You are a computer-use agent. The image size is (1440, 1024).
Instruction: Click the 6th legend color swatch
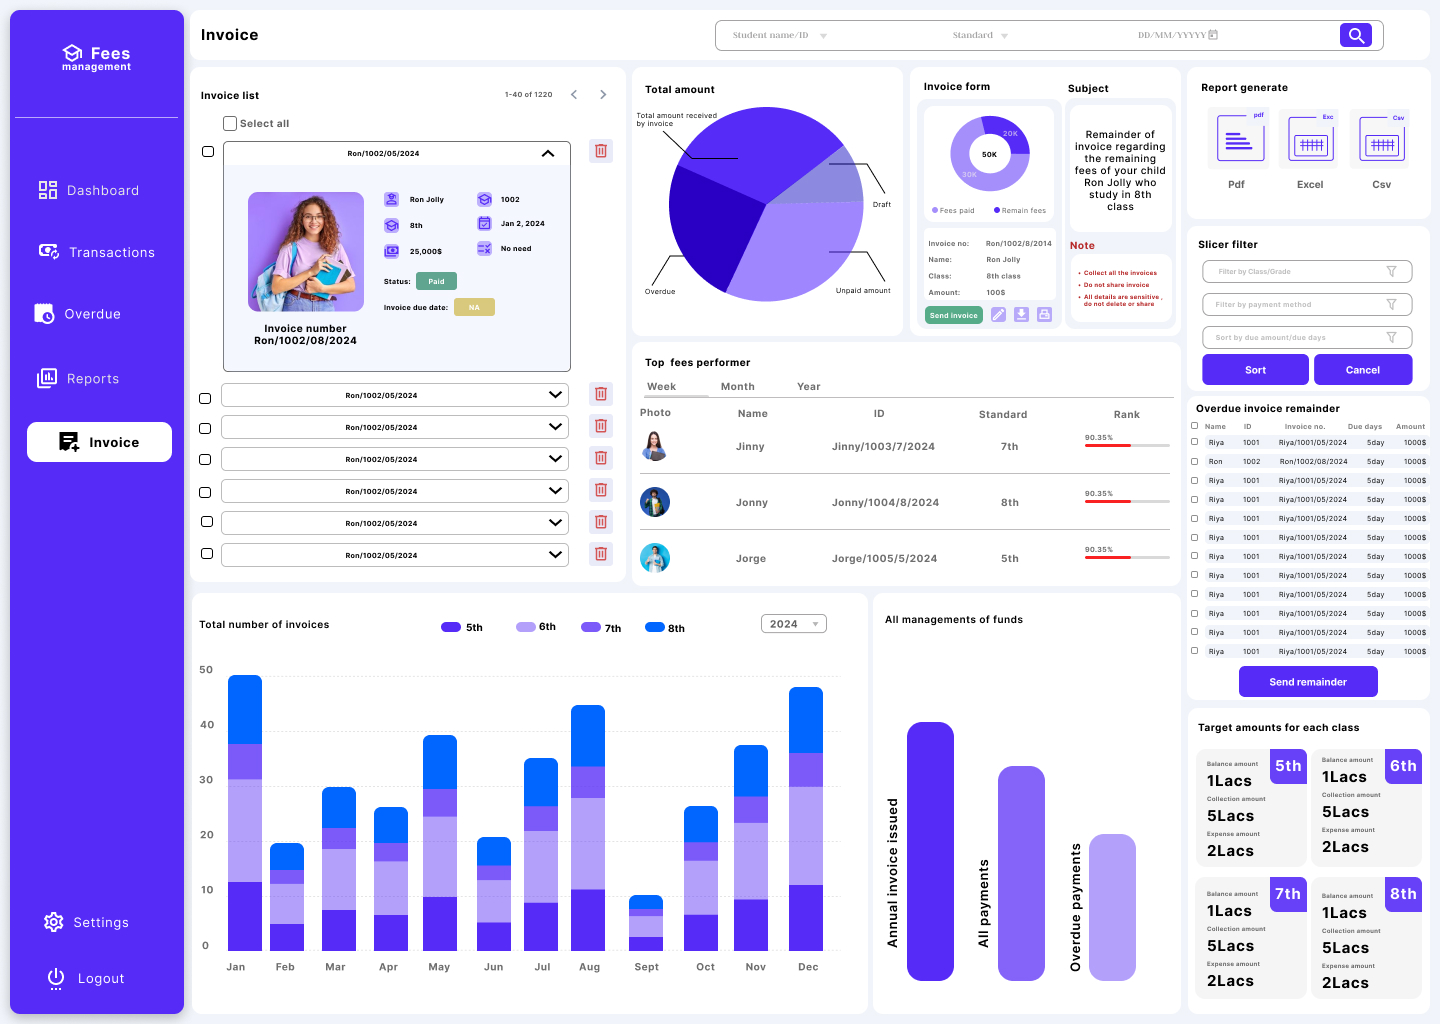(526, 627)
